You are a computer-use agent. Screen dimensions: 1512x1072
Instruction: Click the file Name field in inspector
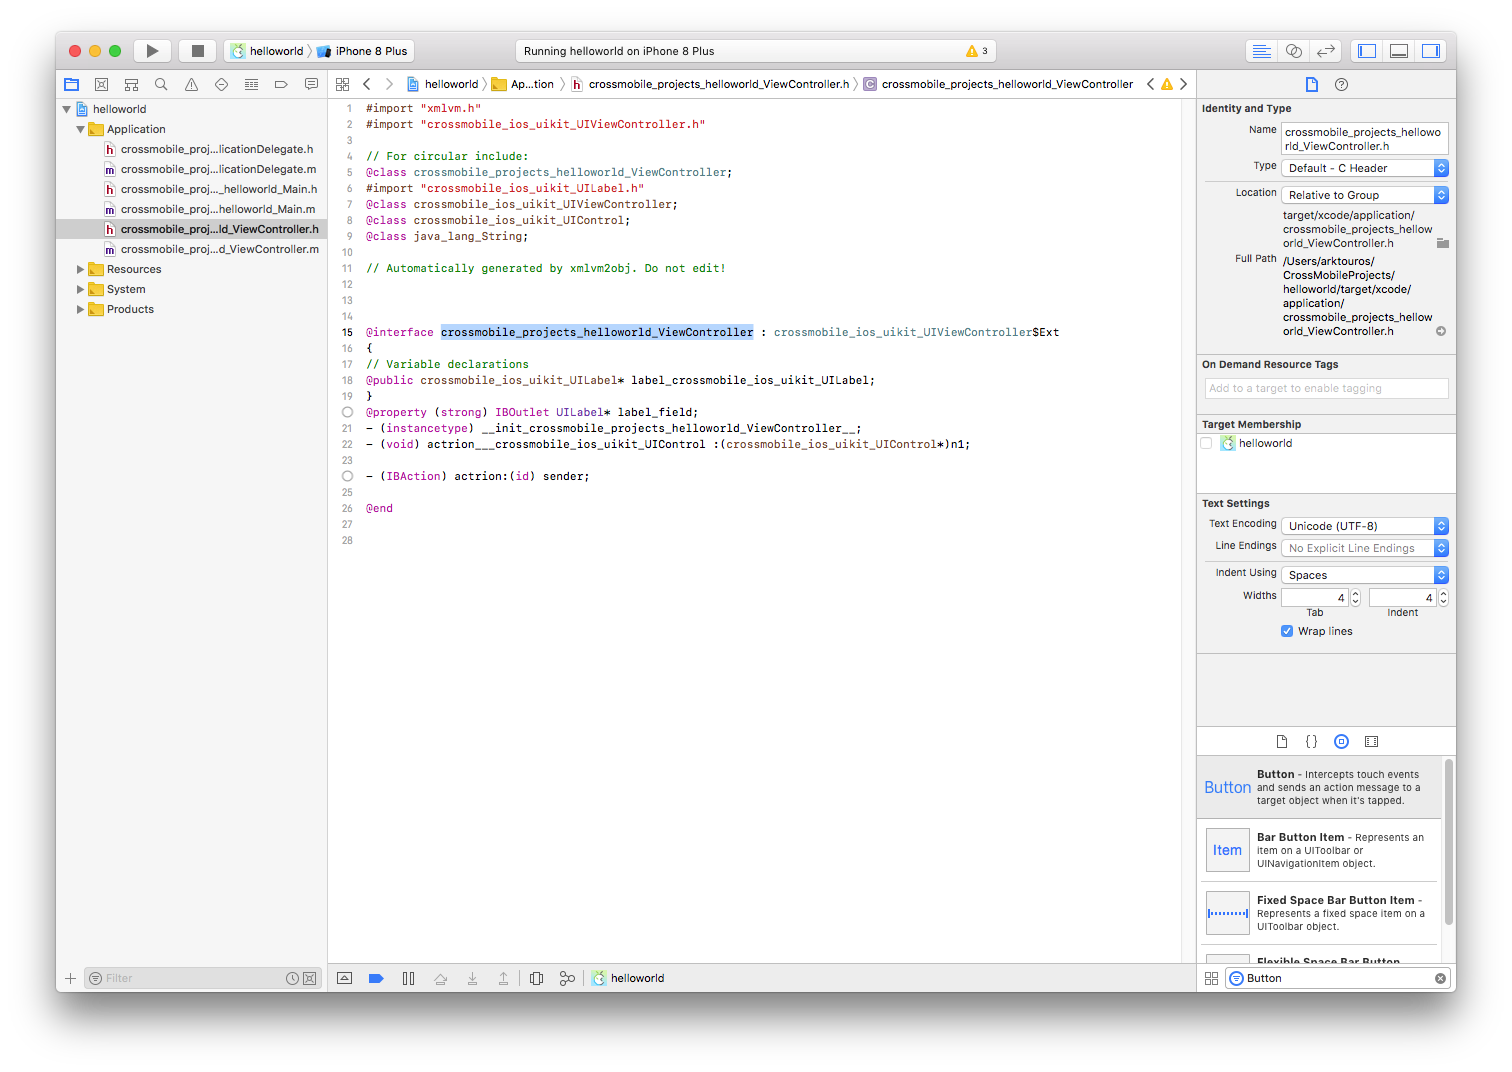[1365, 139]
